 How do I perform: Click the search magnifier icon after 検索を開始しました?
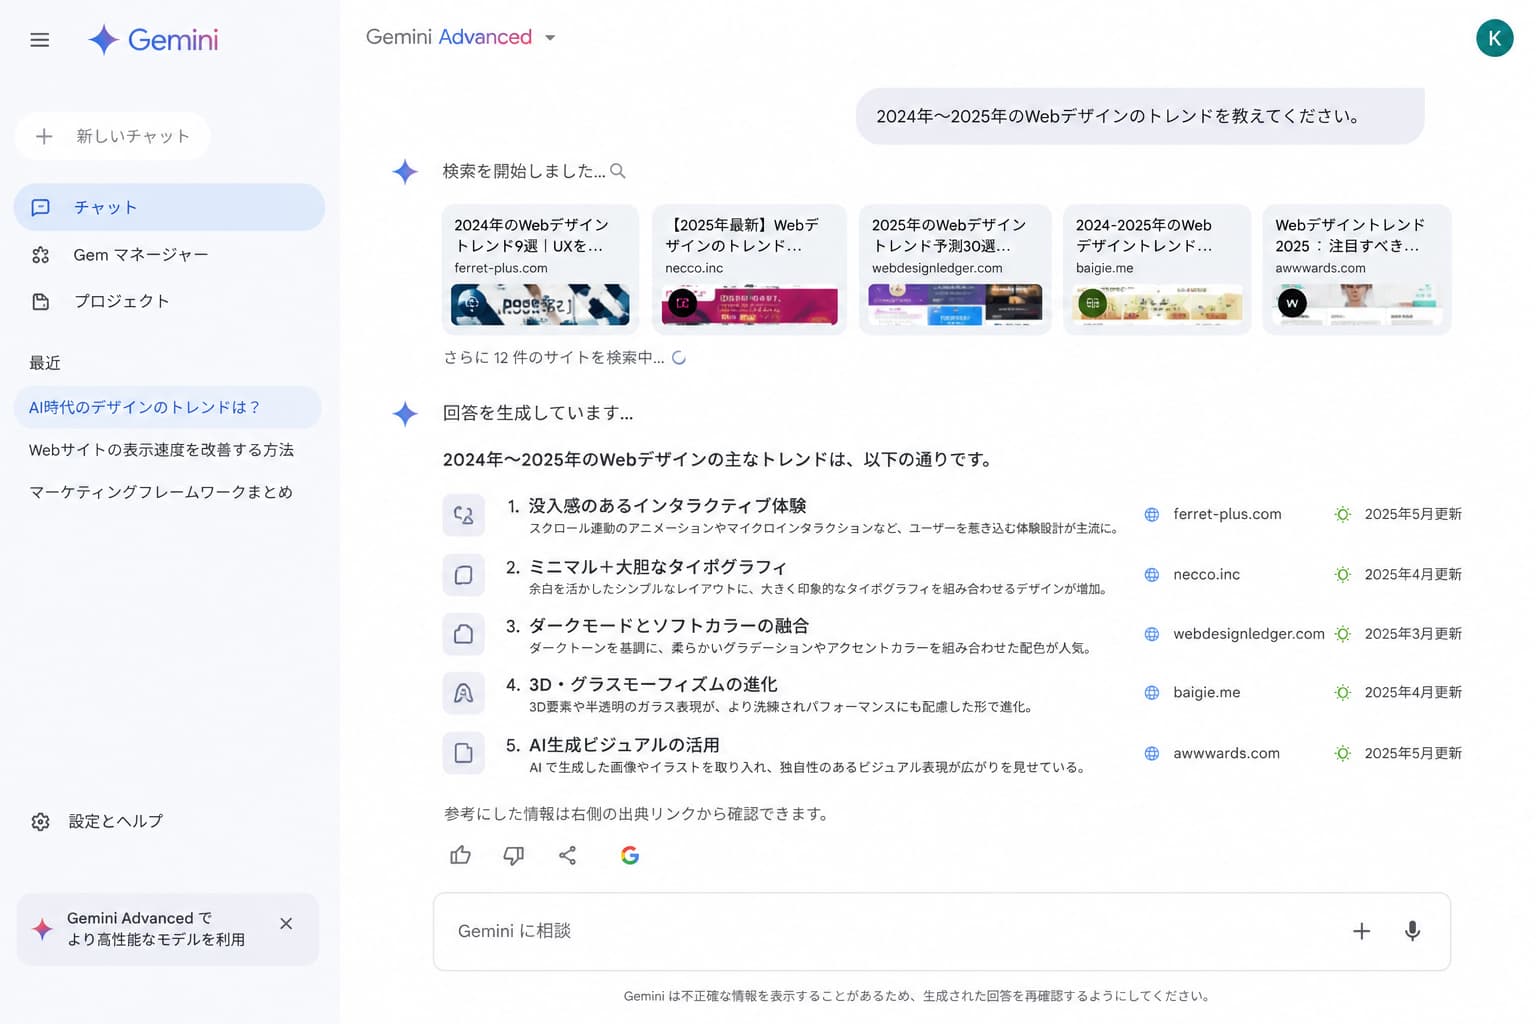pos(618,171)
